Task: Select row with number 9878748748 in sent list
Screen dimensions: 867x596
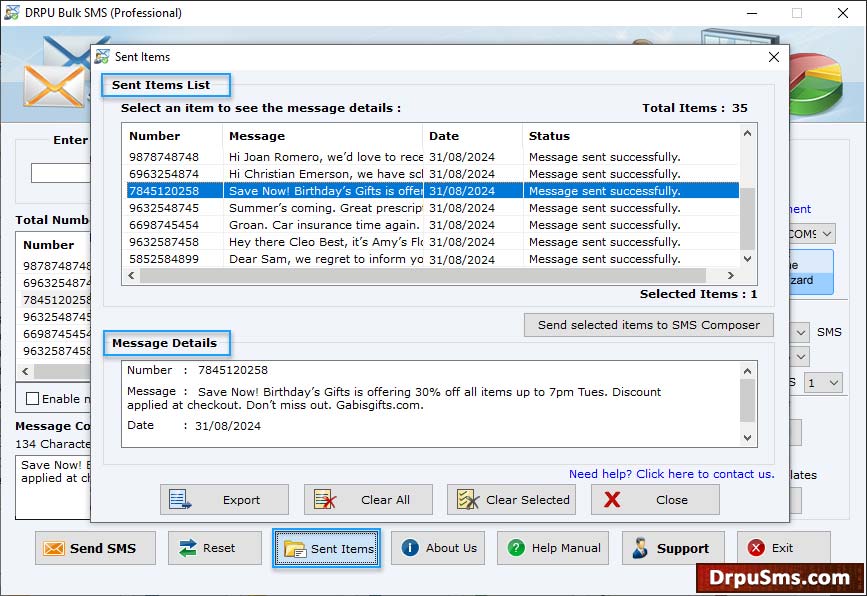Action: click(432, 157)
